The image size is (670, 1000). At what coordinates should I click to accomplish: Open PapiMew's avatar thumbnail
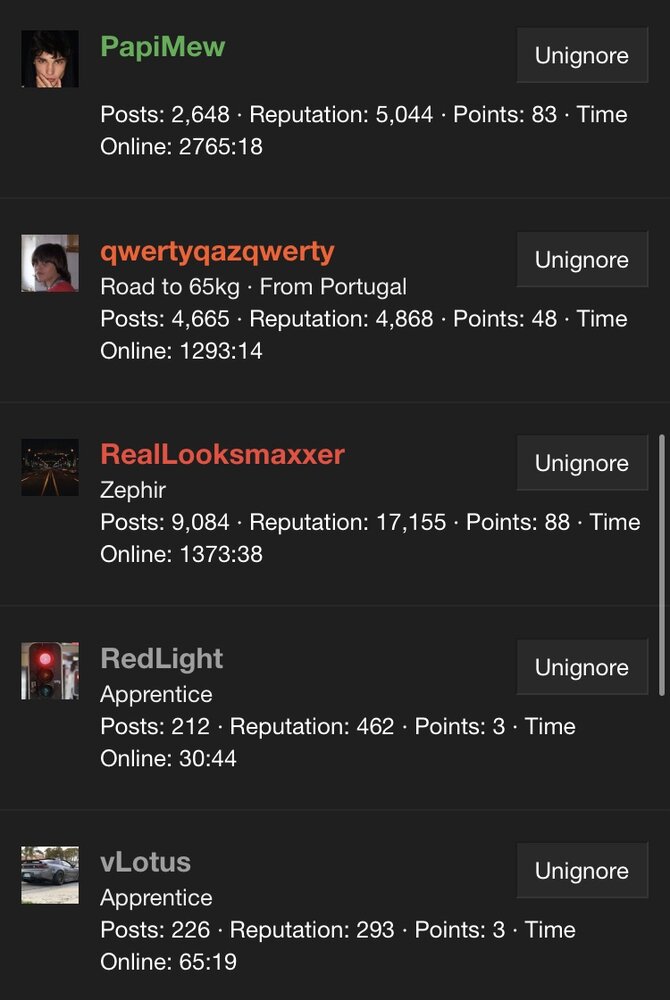(50, 59)
